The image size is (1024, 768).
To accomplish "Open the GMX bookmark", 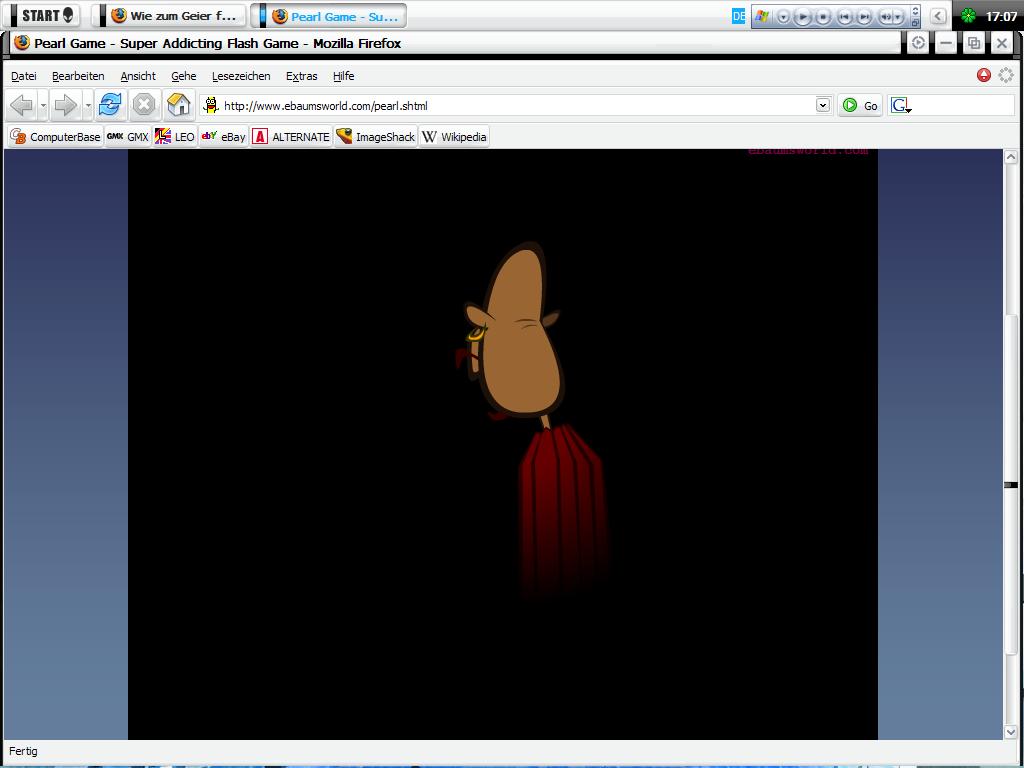I will [x=128, y=136].
